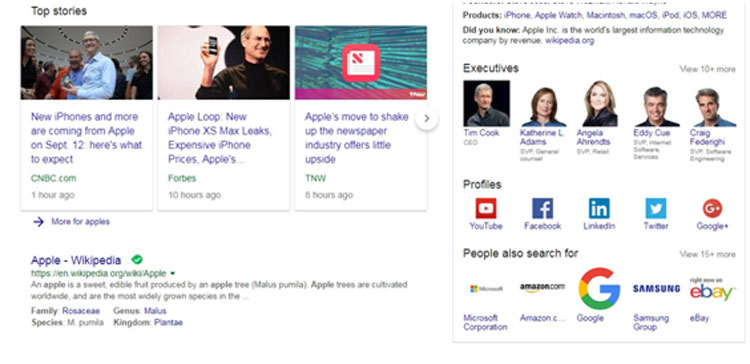Open the iOS product link
750x364 pixels.
click(690, 15)
